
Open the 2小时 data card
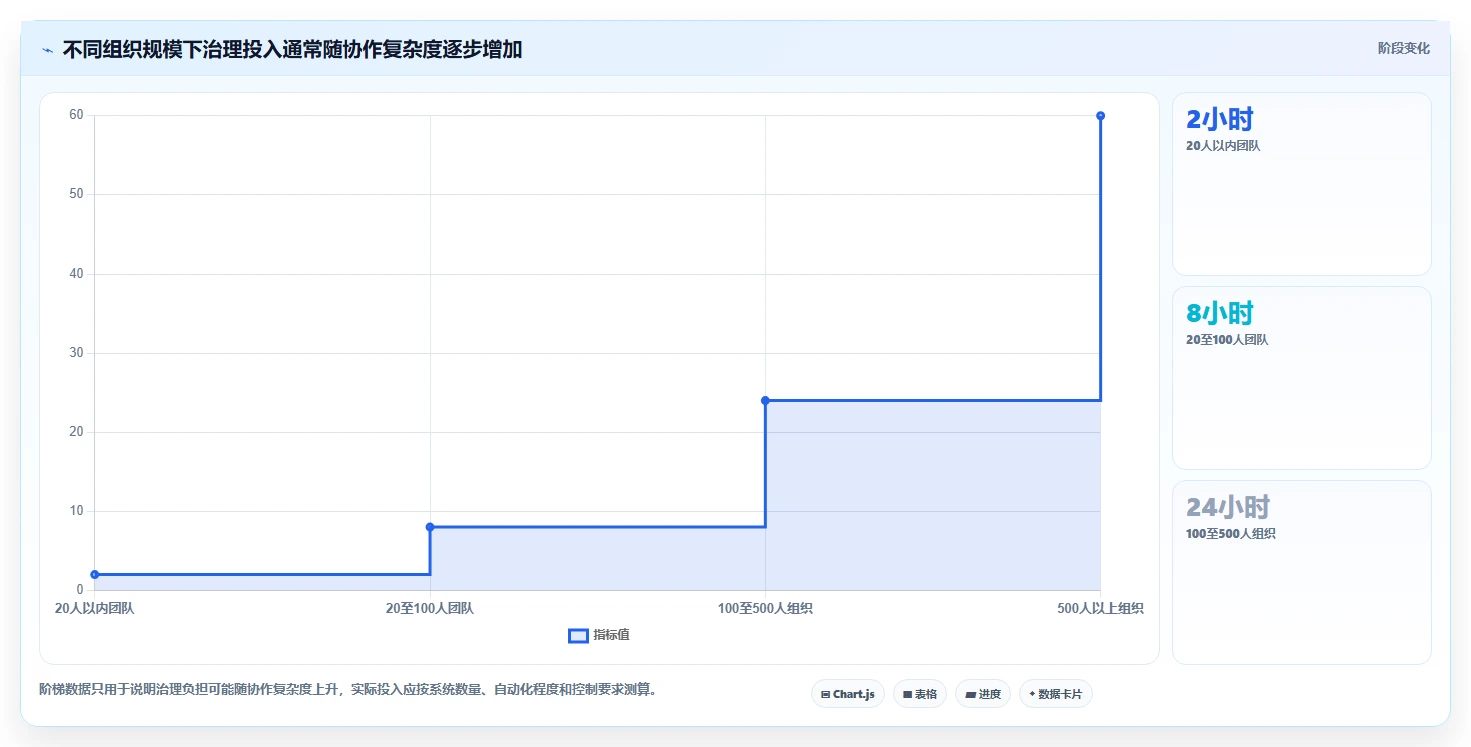[1302, 184]
